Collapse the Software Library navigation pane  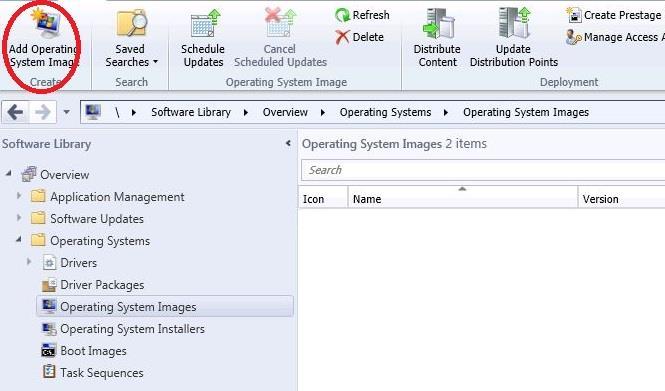pos(288,144)
